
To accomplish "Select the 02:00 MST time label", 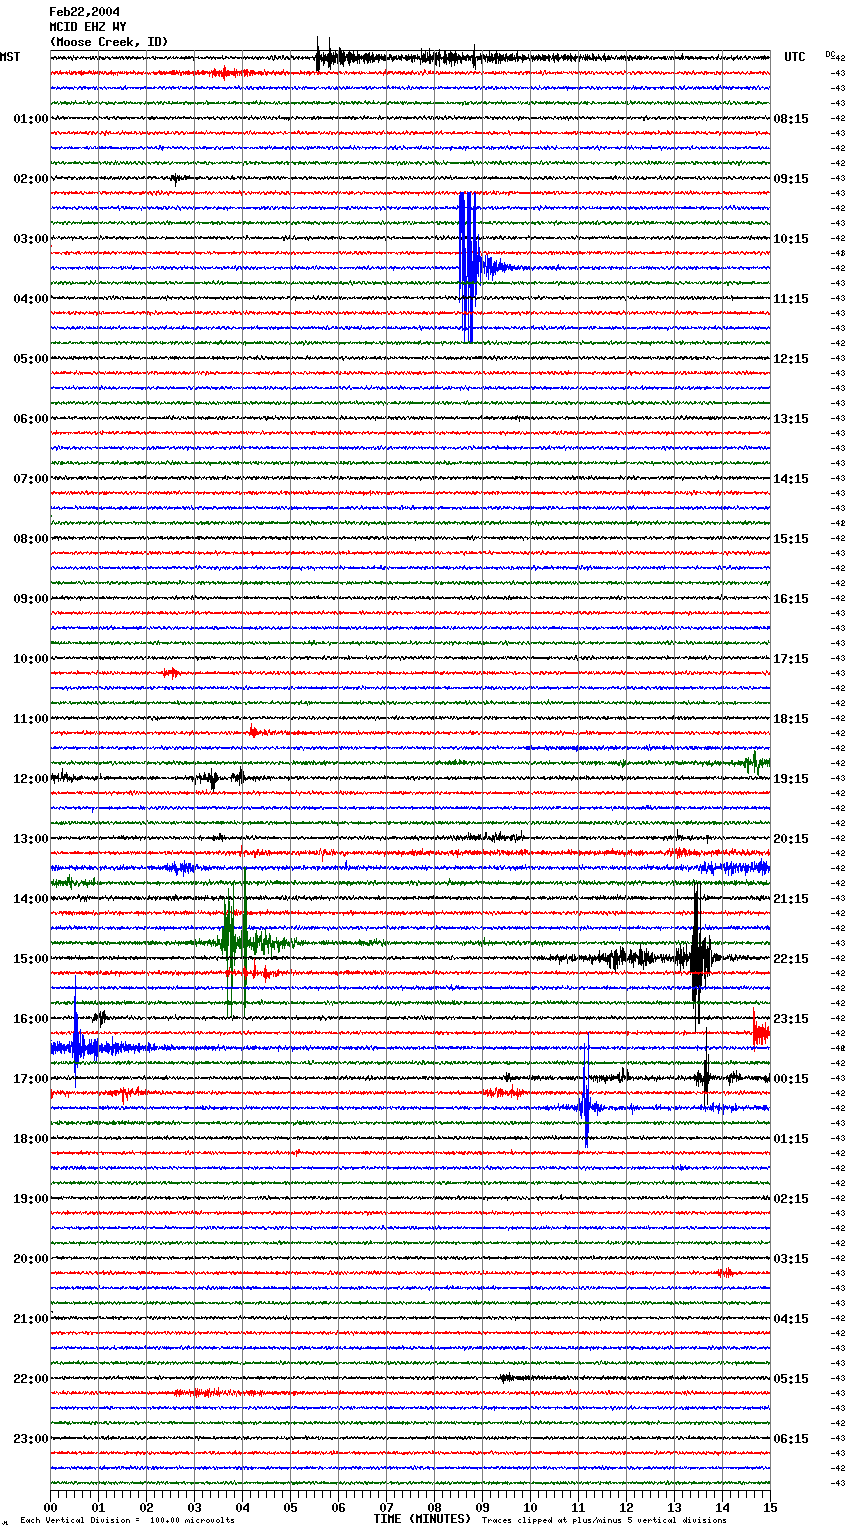I will coord(30,179).
